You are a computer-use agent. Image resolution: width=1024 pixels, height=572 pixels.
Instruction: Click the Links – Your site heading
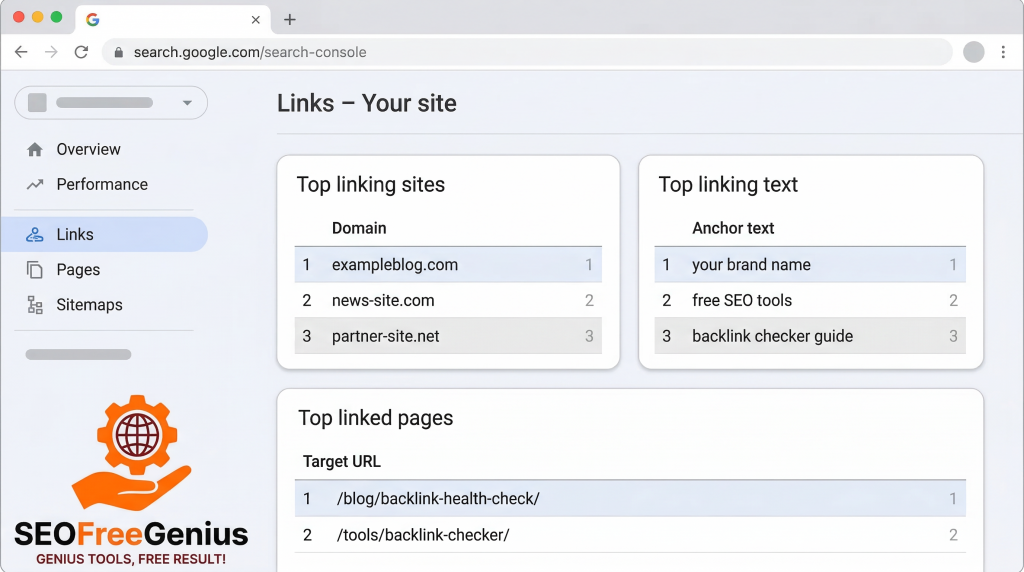click(x=366, y=103)
